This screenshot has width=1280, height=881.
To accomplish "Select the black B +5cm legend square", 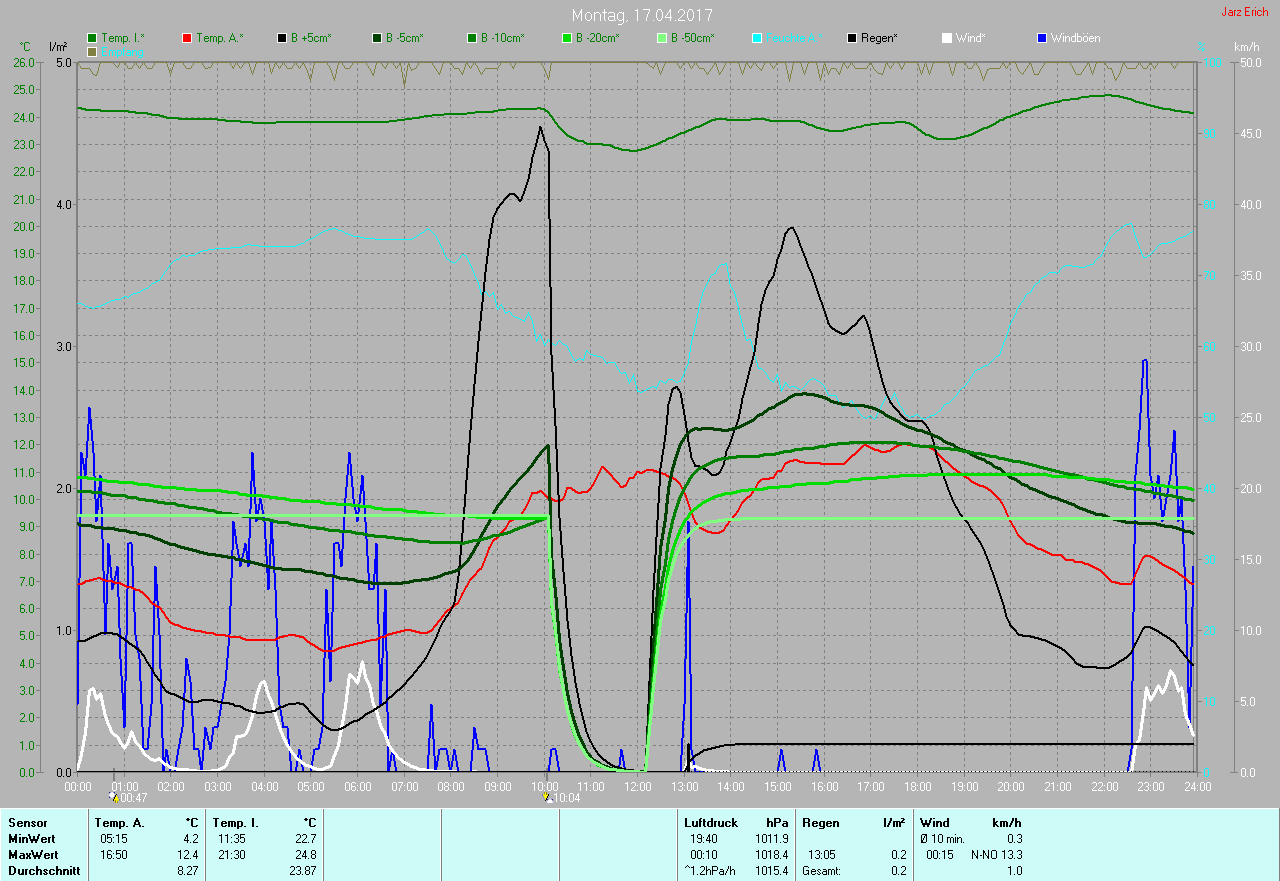I will coord(282,38).
